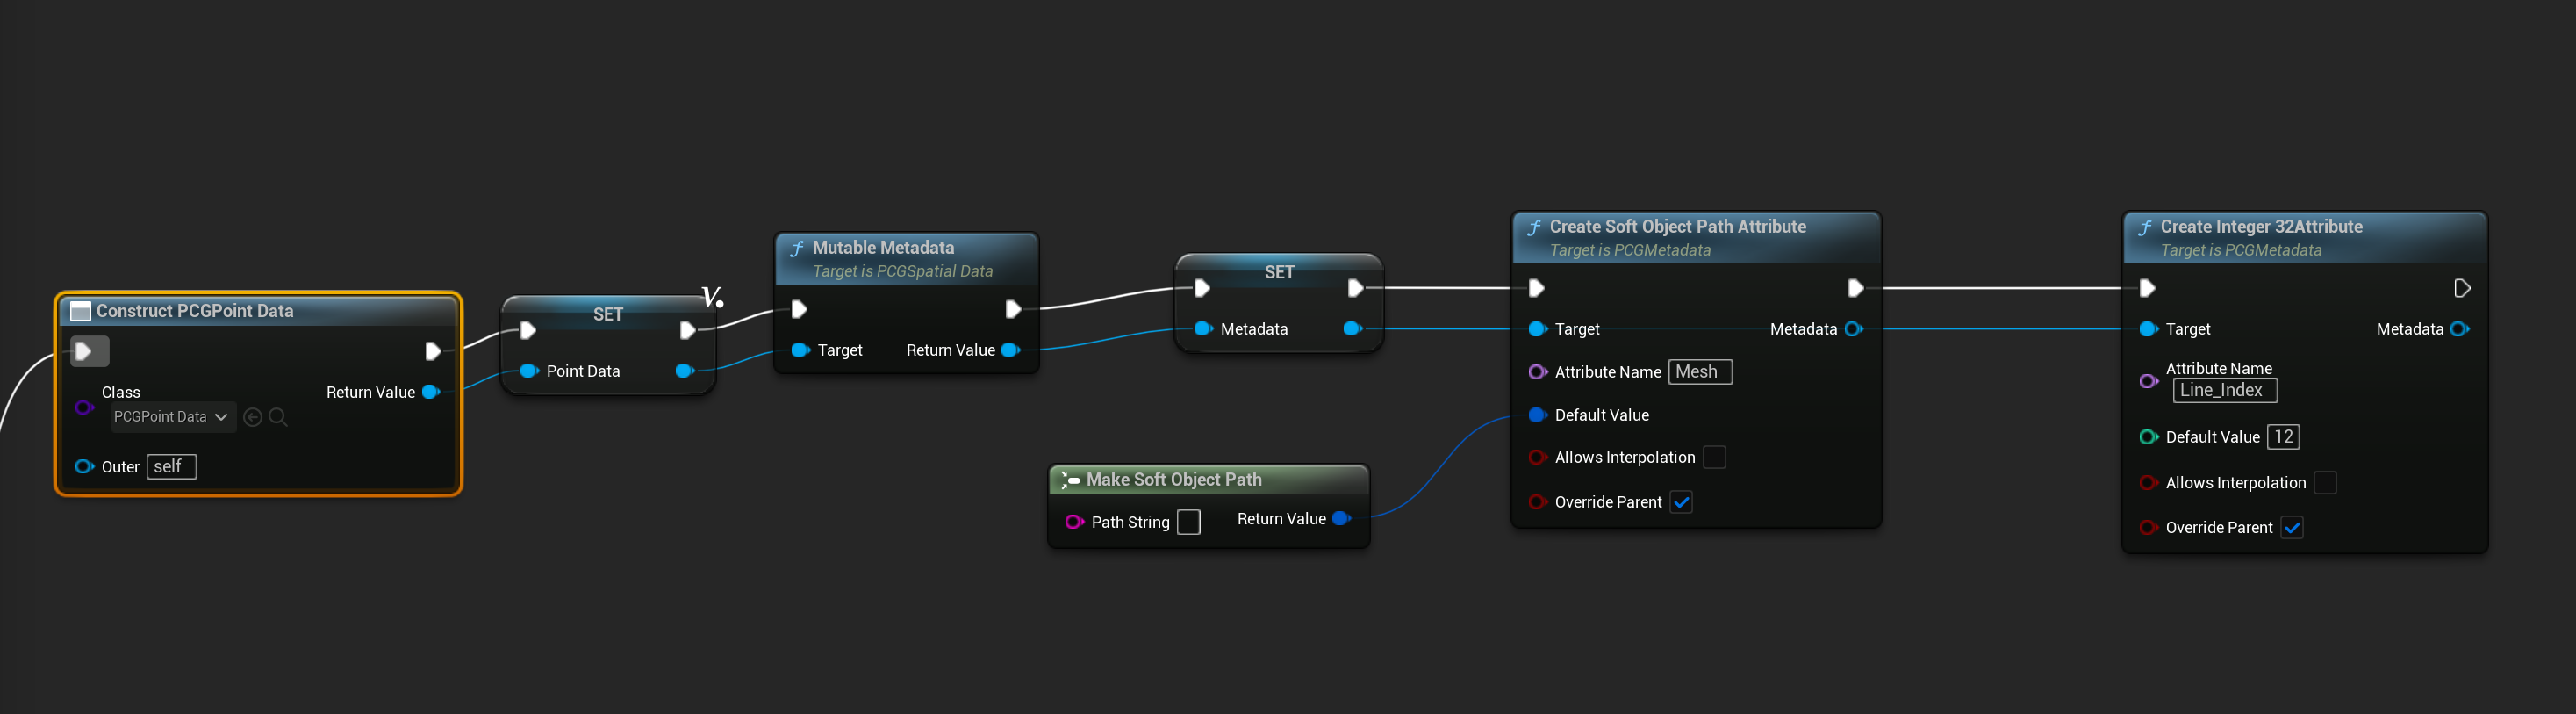Click the Line_Index attribute name field
The image size is (2576, 714).
click(x=2224, y=390)
